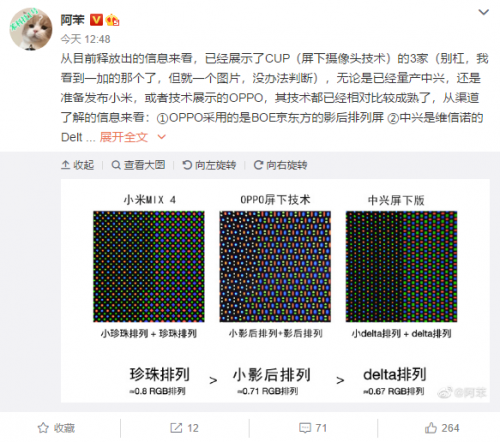Screen dimensions: 500x442
Task: Open the post options chevron menu
Action: click(483, 12)
